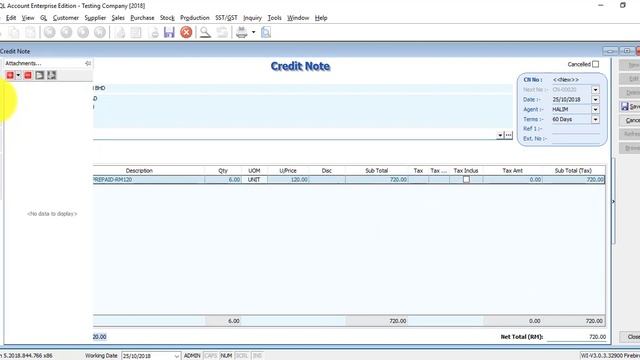Screen dimensions: 640x360
Task: Click the Close button at bottom right
Action: point(630,337)
